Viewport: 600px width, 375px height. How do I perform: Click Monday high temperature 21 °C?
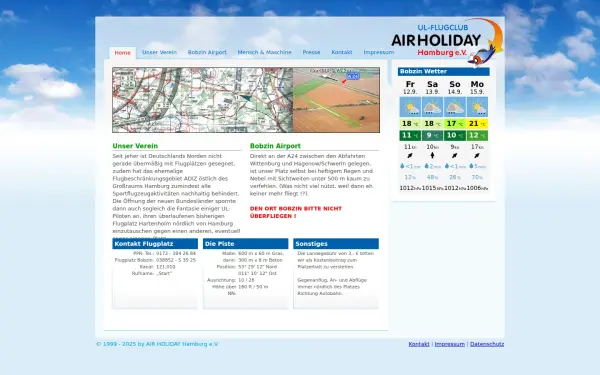(x=477, y=124)
